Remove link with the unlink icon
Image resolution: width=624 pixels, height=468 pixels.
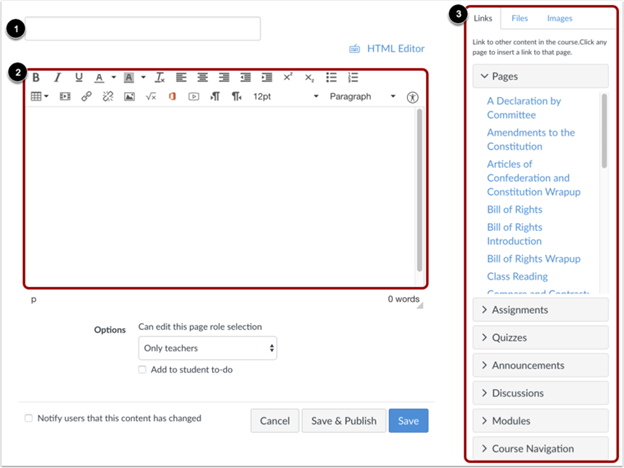[x=108, y=96]
